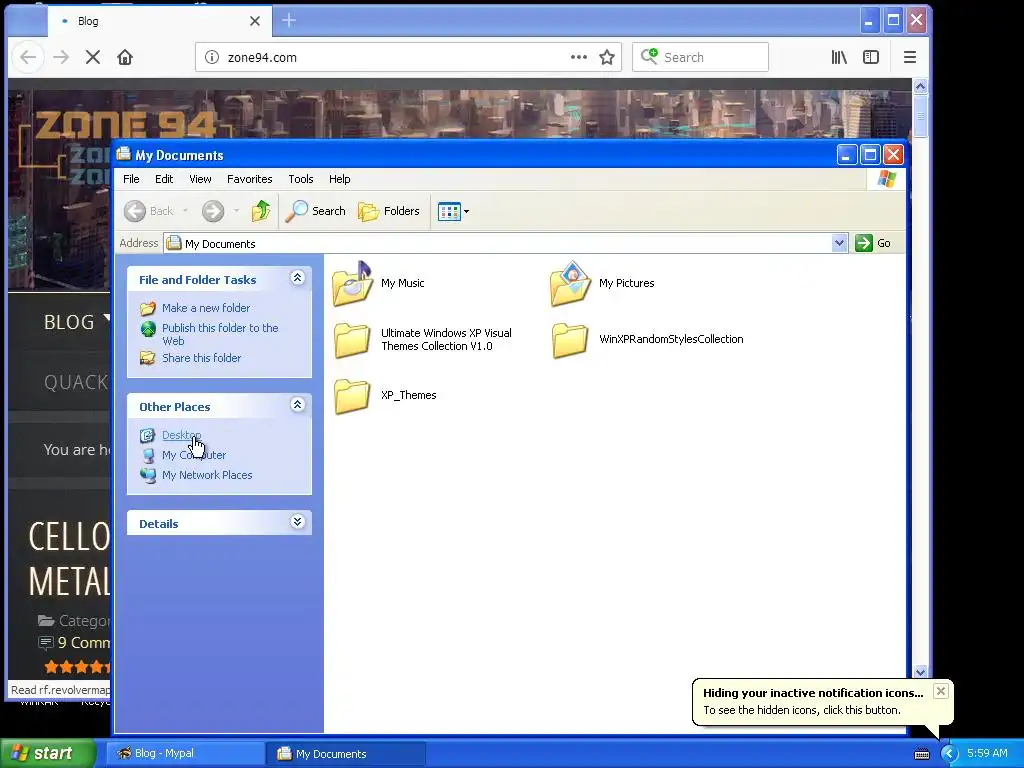Click the browser Search input field
Viewport: 1024px width, 768px height.
pos(700,57)
